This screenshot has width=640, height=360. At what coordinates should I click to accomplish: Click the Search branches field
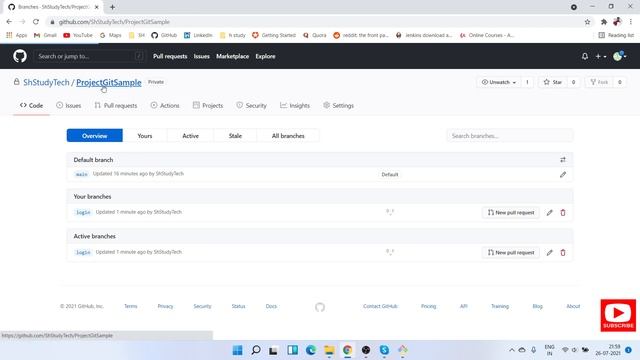[x=510, y=136]
